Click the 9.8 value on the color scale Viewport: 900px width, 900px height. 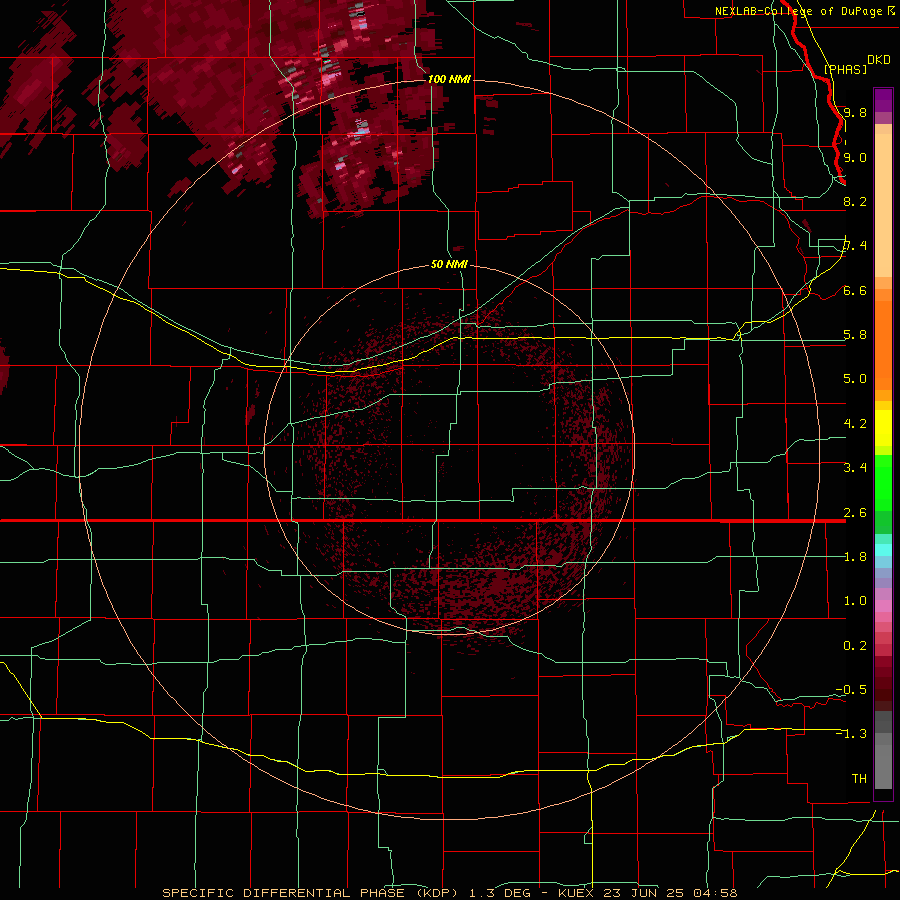pyautogui.click(x=855, y=113)
